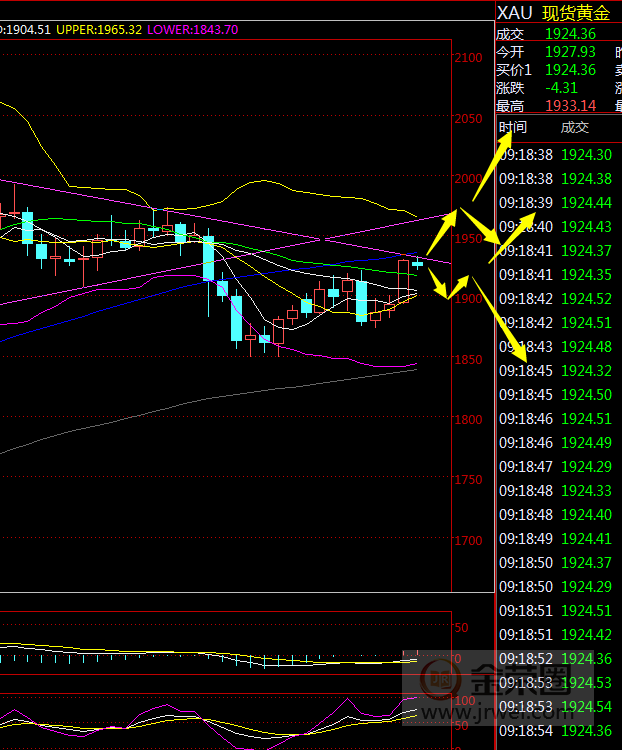The width and height of the screenshot is (622, 750).
Task: Click the UPPER:1965.32 indicator label
Action: pyautogui.click(x=98, y=30)
